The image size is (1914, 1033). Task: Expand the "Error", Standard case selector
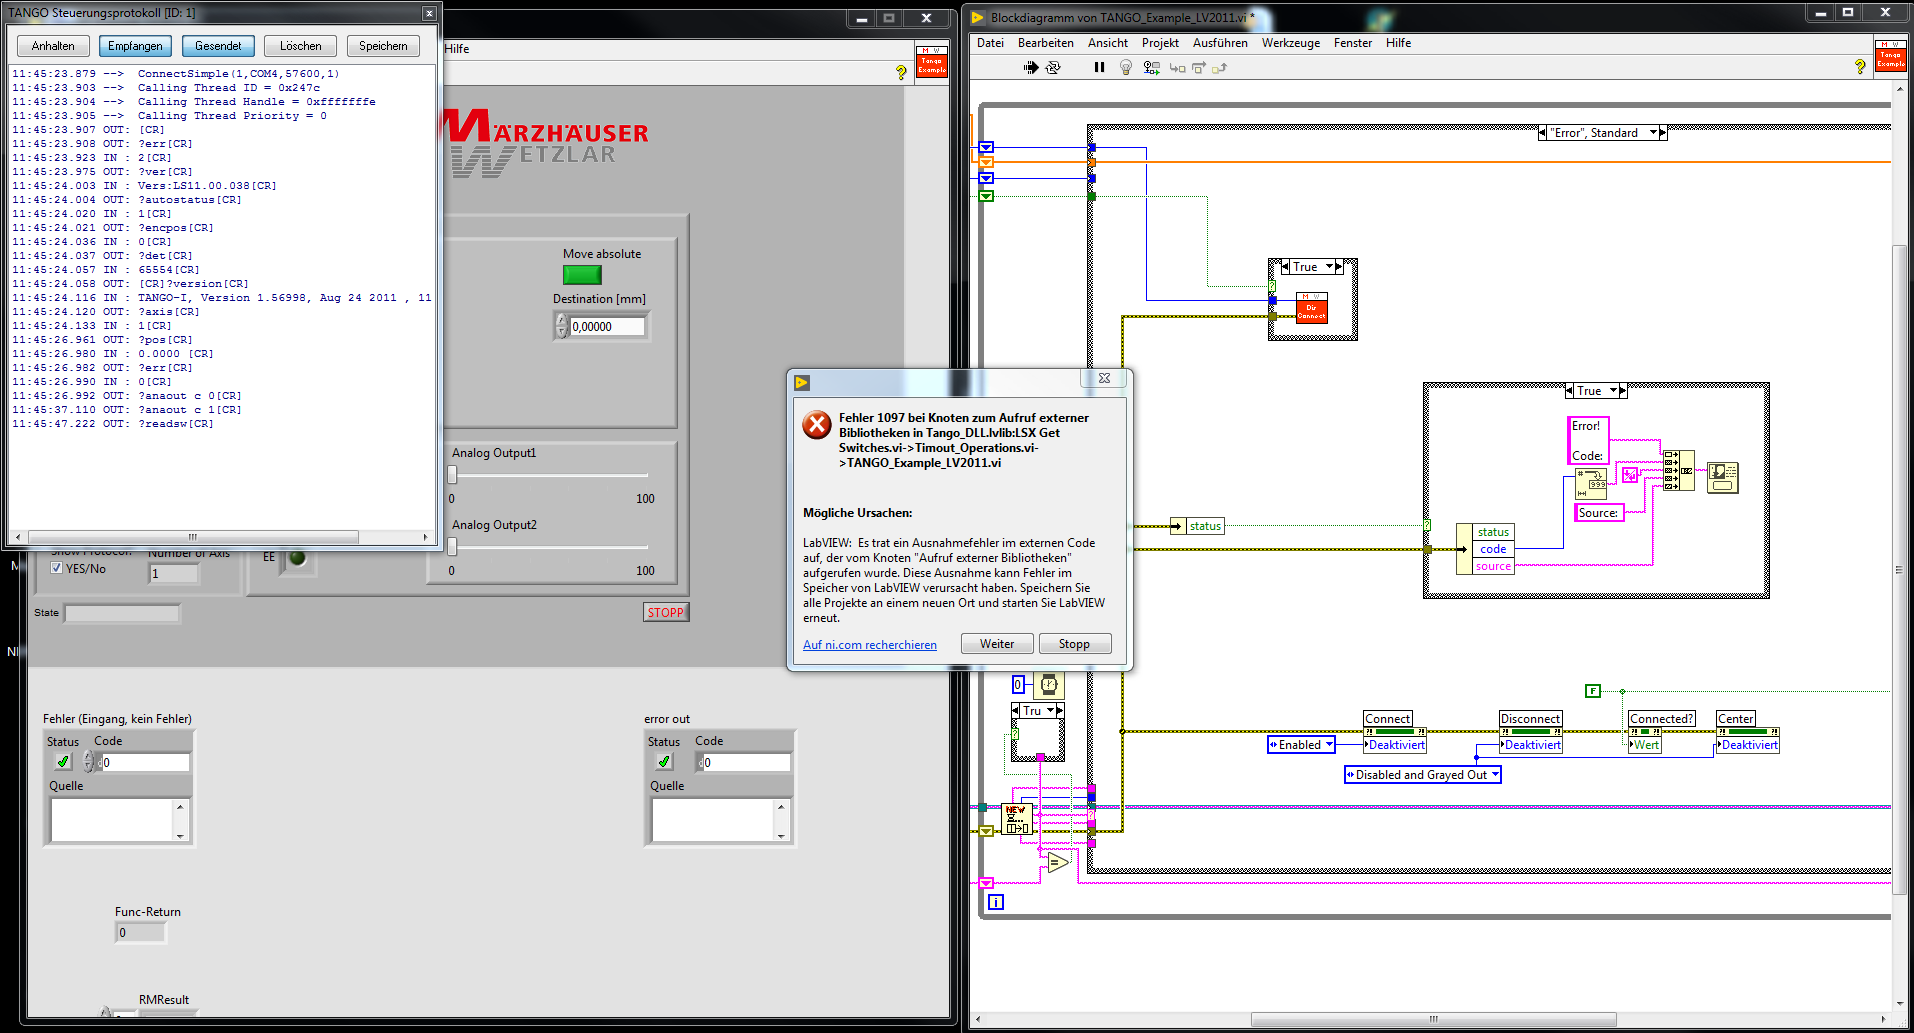click(1653, 133)
